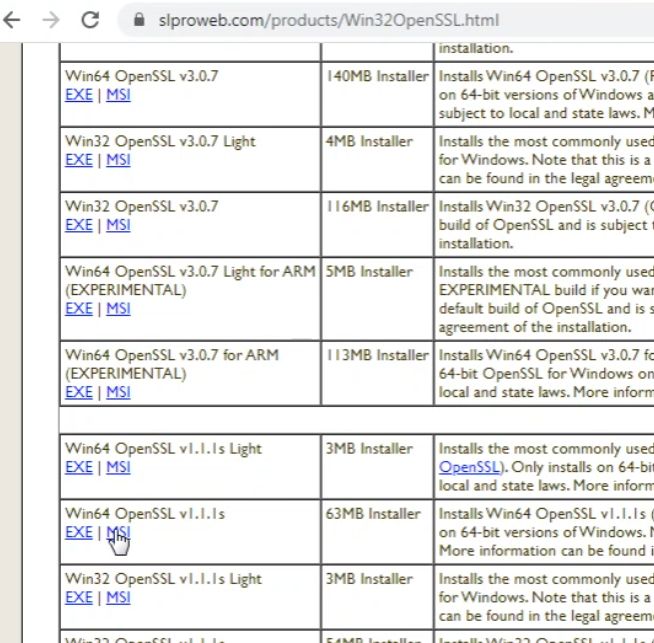
Task: Select the '116MB Installer' cell text
Action: pyautogui.click(x=377, y=206)
